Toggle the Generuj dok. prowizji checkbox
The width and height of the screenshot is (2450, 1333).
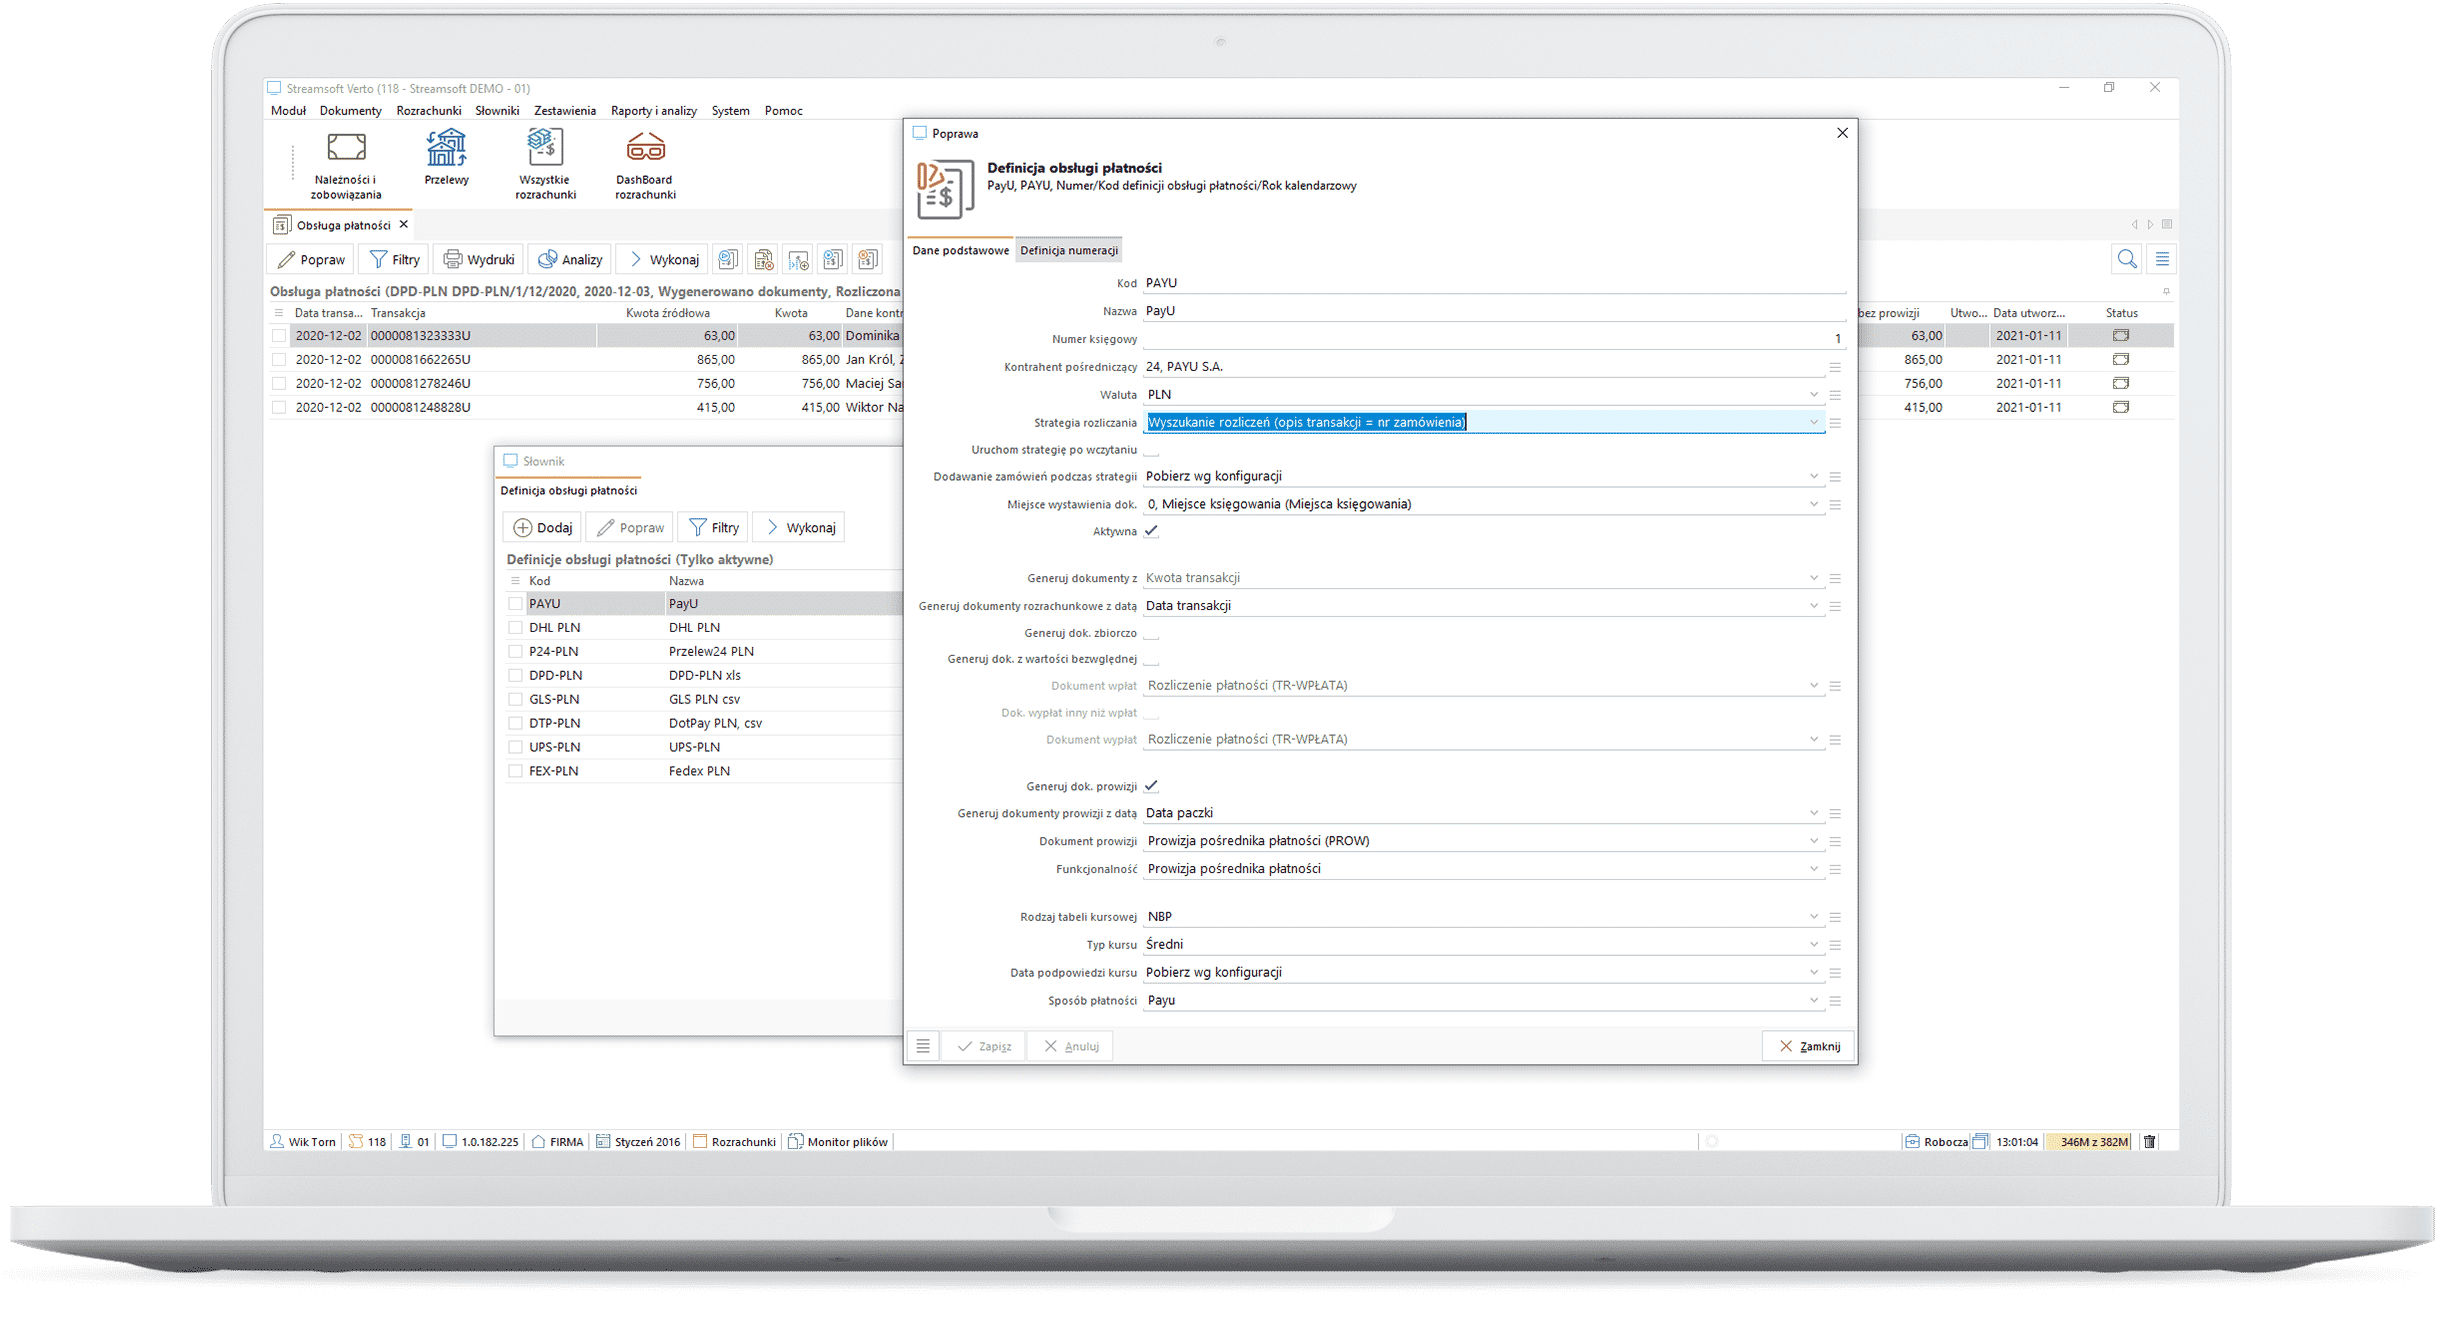(x=1151, y=786)
